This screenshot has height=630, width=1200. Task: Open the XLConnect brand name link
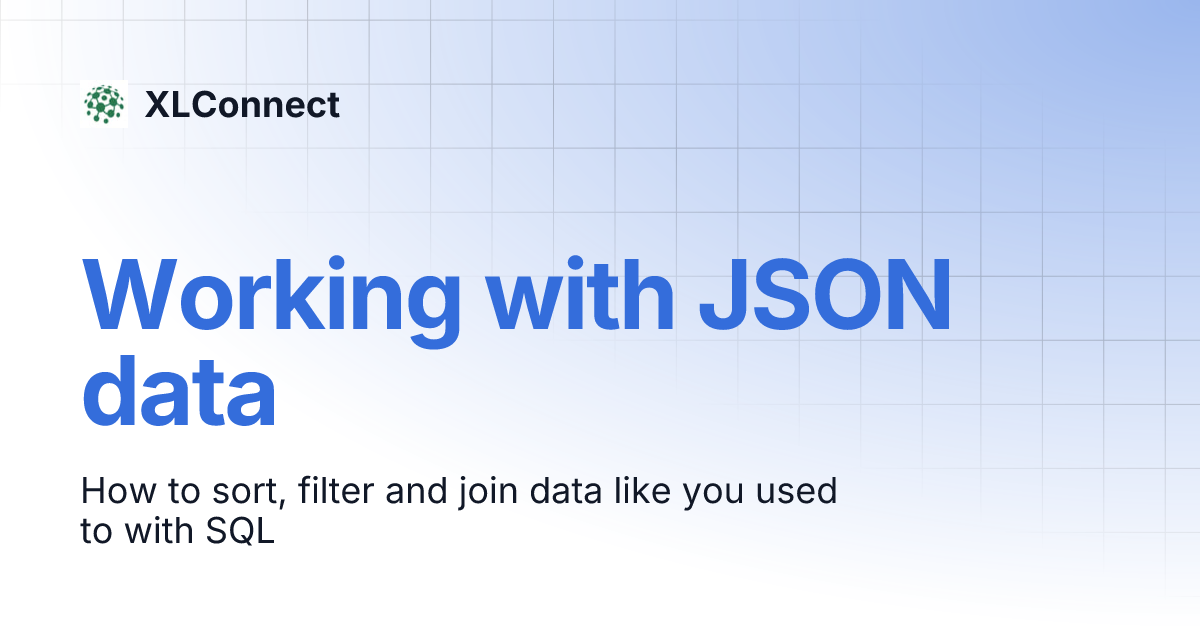click(242, 105)
